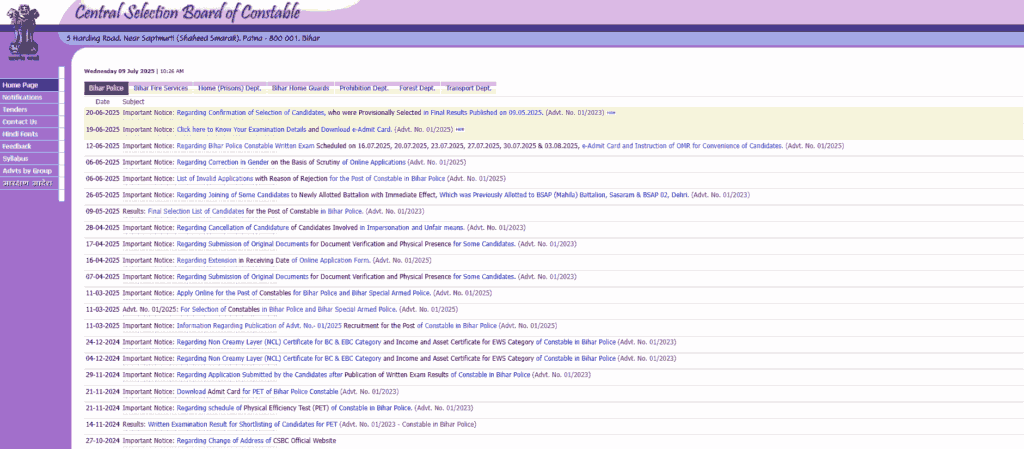
Task: Click the date 09-05-2025 in the list
Action: (x=103, y=211)
